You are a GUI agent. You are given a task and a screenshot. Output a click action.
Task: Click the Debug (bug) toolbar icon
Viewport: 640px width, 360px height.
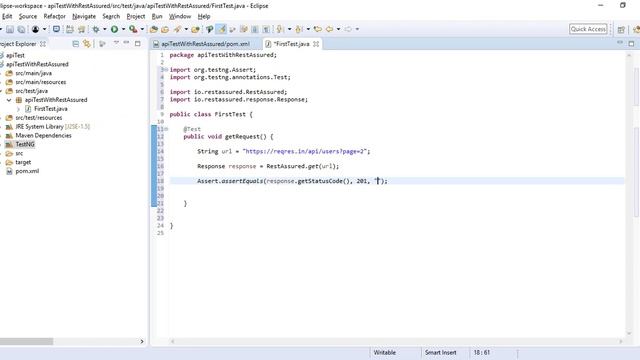tap(96, 29)
